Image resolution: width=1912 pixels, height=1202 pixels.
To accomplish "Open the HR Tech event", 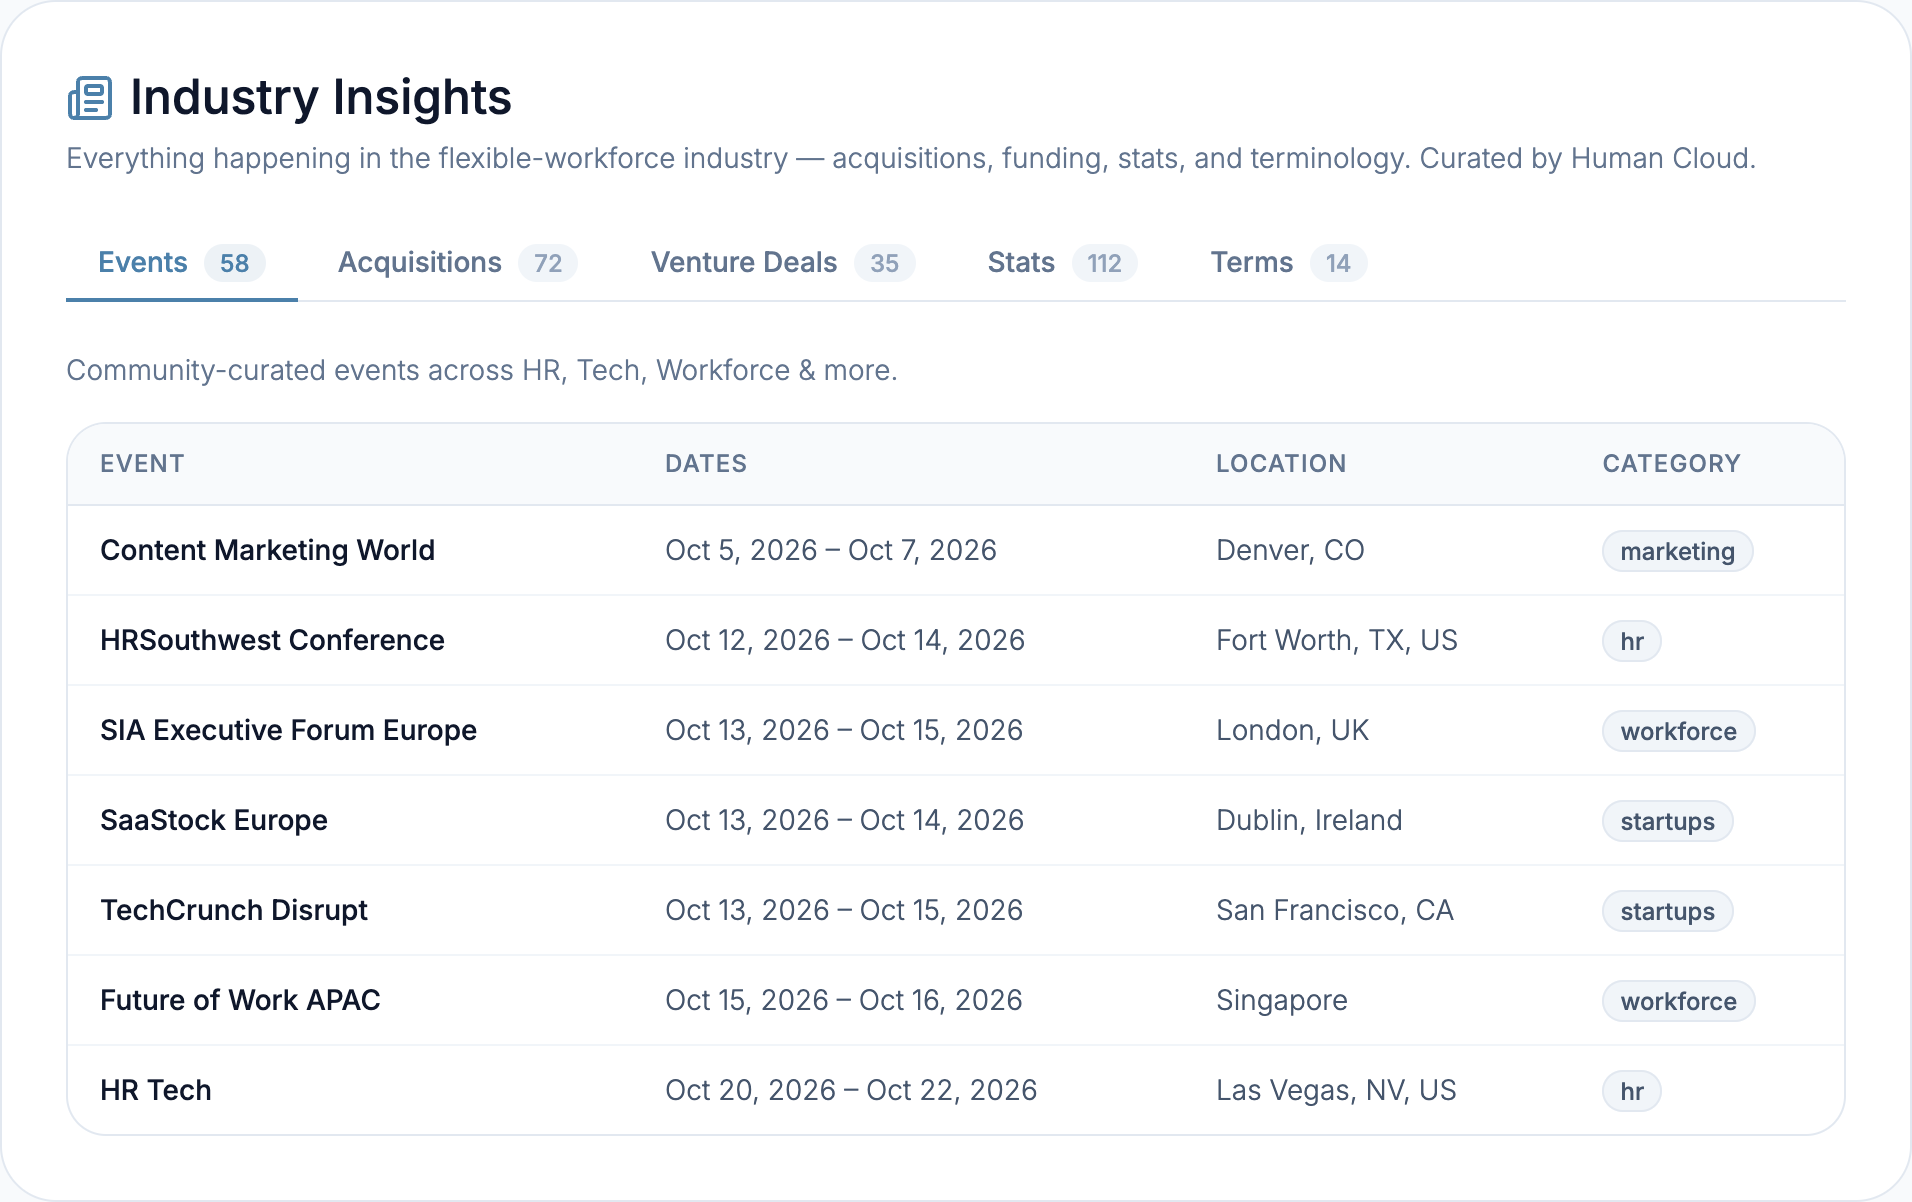I will tap(156, 1090).
